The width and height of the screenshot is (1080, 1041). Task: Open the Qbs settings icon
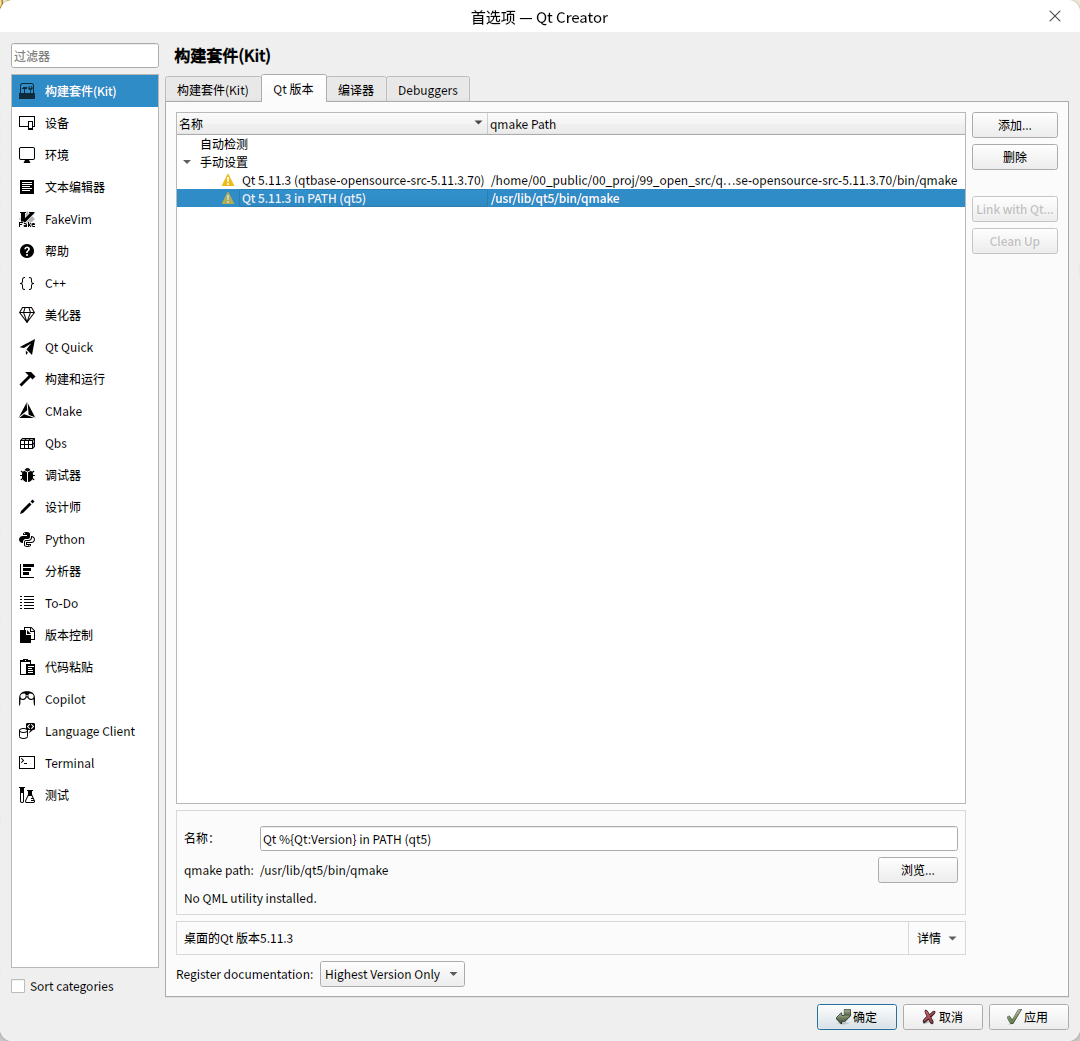click(27, 443)
